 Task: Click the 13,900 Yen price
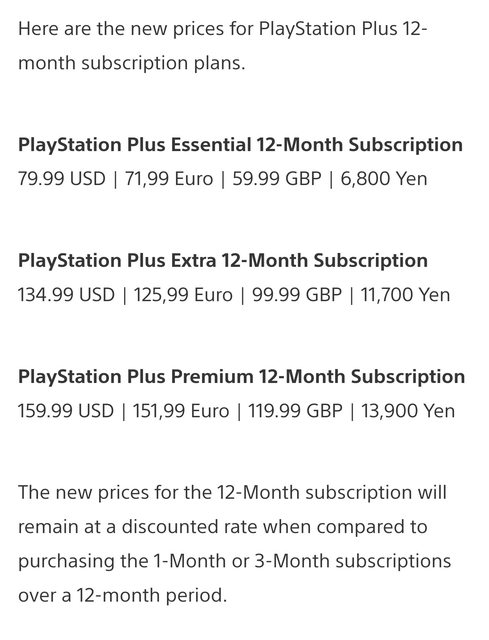point(408,411)
